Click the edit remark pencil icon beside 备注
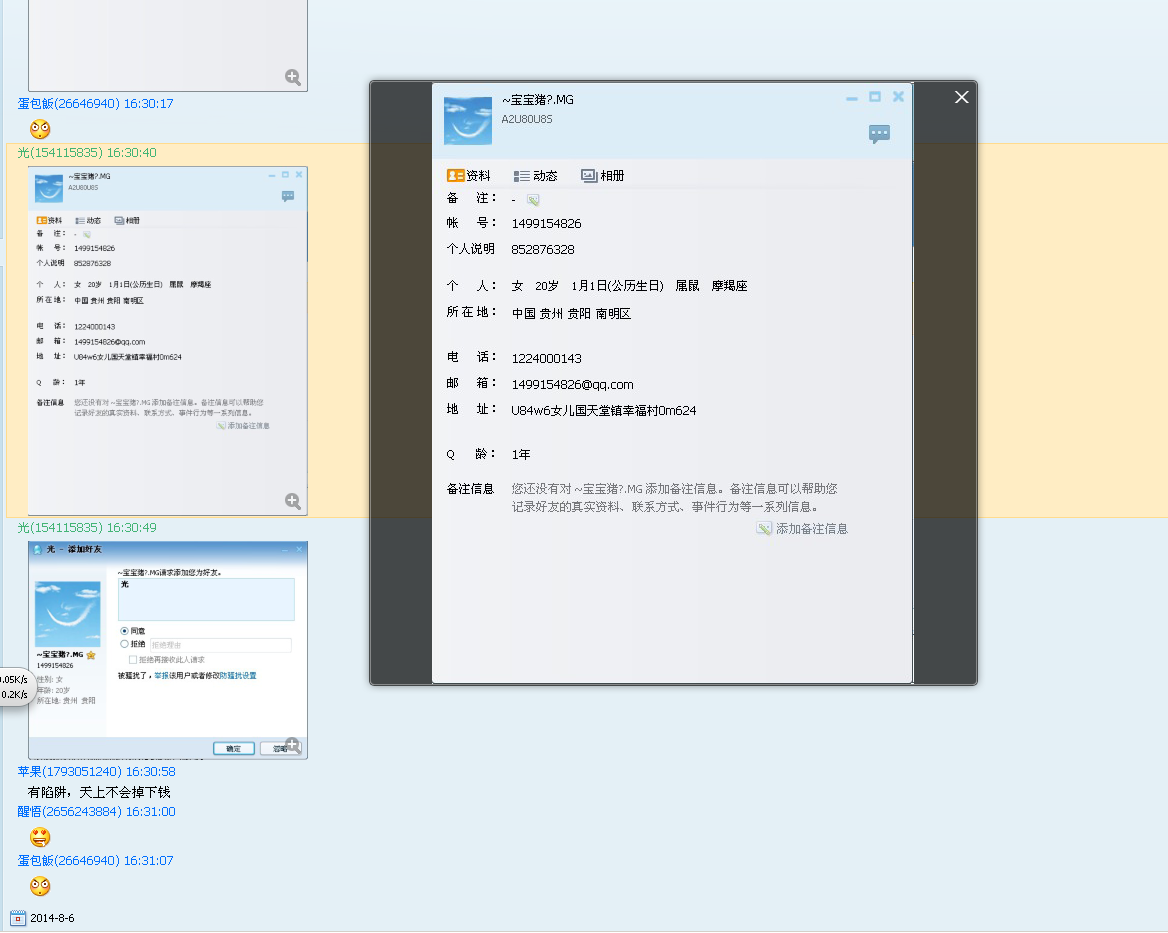1168x933 pixels. pos(532,199)
